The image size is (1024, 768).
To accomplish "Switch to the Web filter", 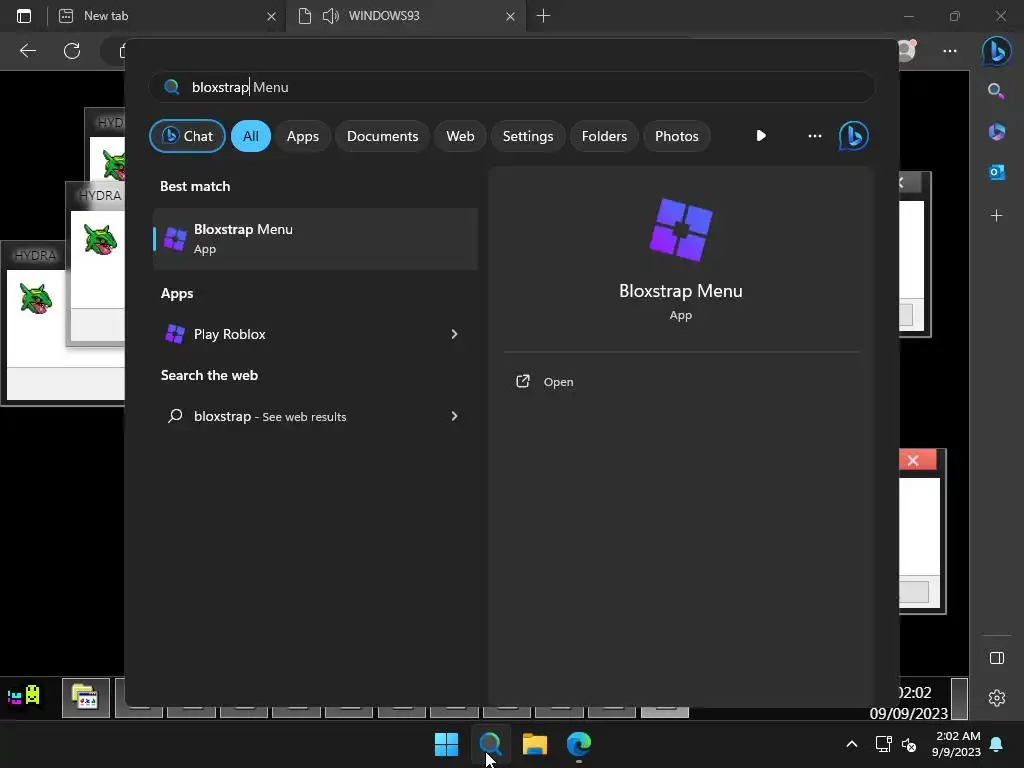I will [460, 136].
